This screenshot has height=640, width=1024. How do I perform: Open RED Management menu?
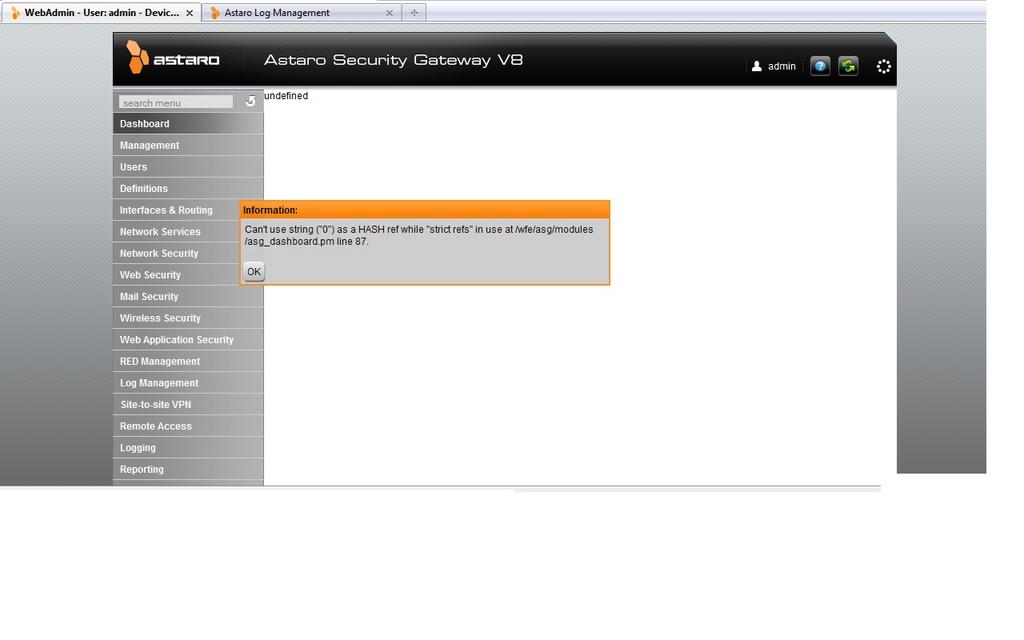[x=188, y=360]
